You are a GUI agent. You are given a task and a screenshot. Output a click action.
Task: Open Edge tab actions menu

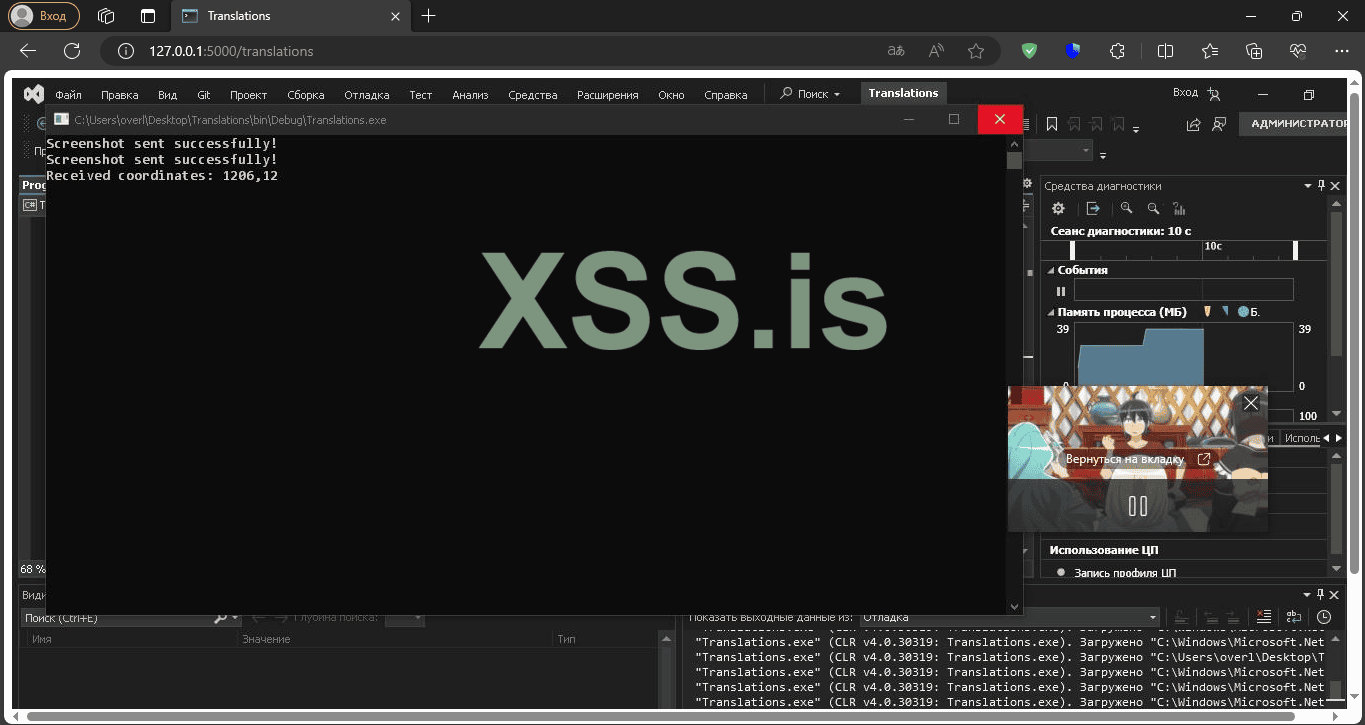point(148,16)
